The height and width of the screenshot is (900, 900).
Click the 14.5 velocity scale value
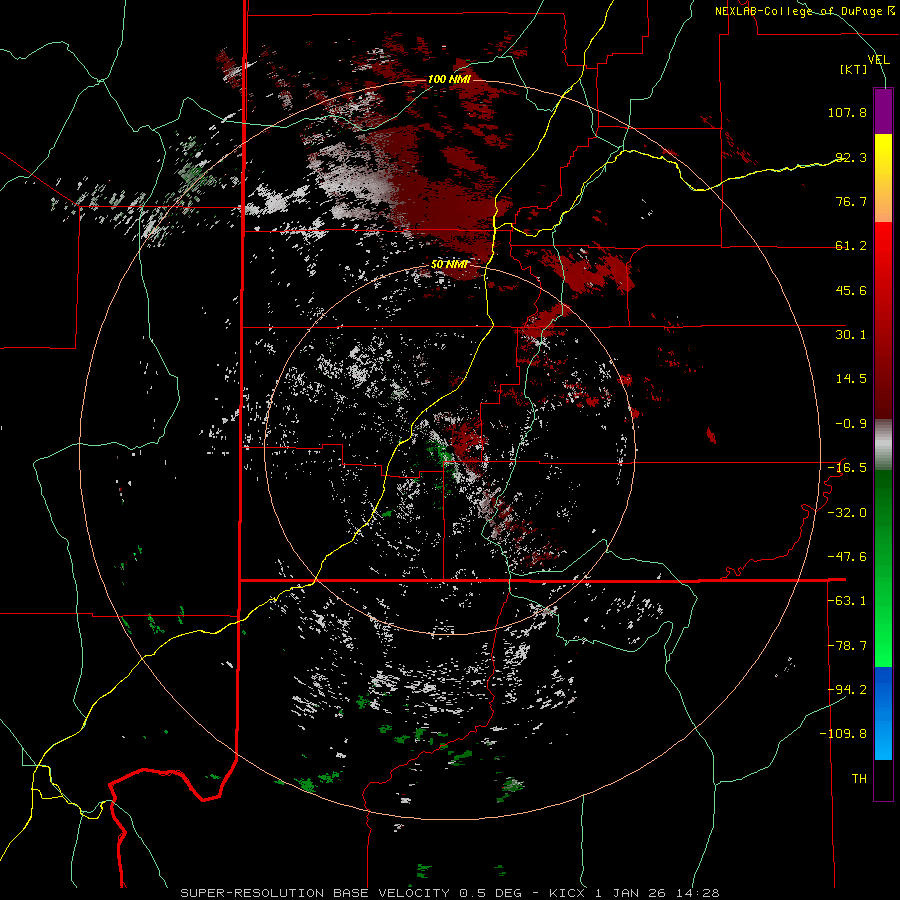pos(851,379)
